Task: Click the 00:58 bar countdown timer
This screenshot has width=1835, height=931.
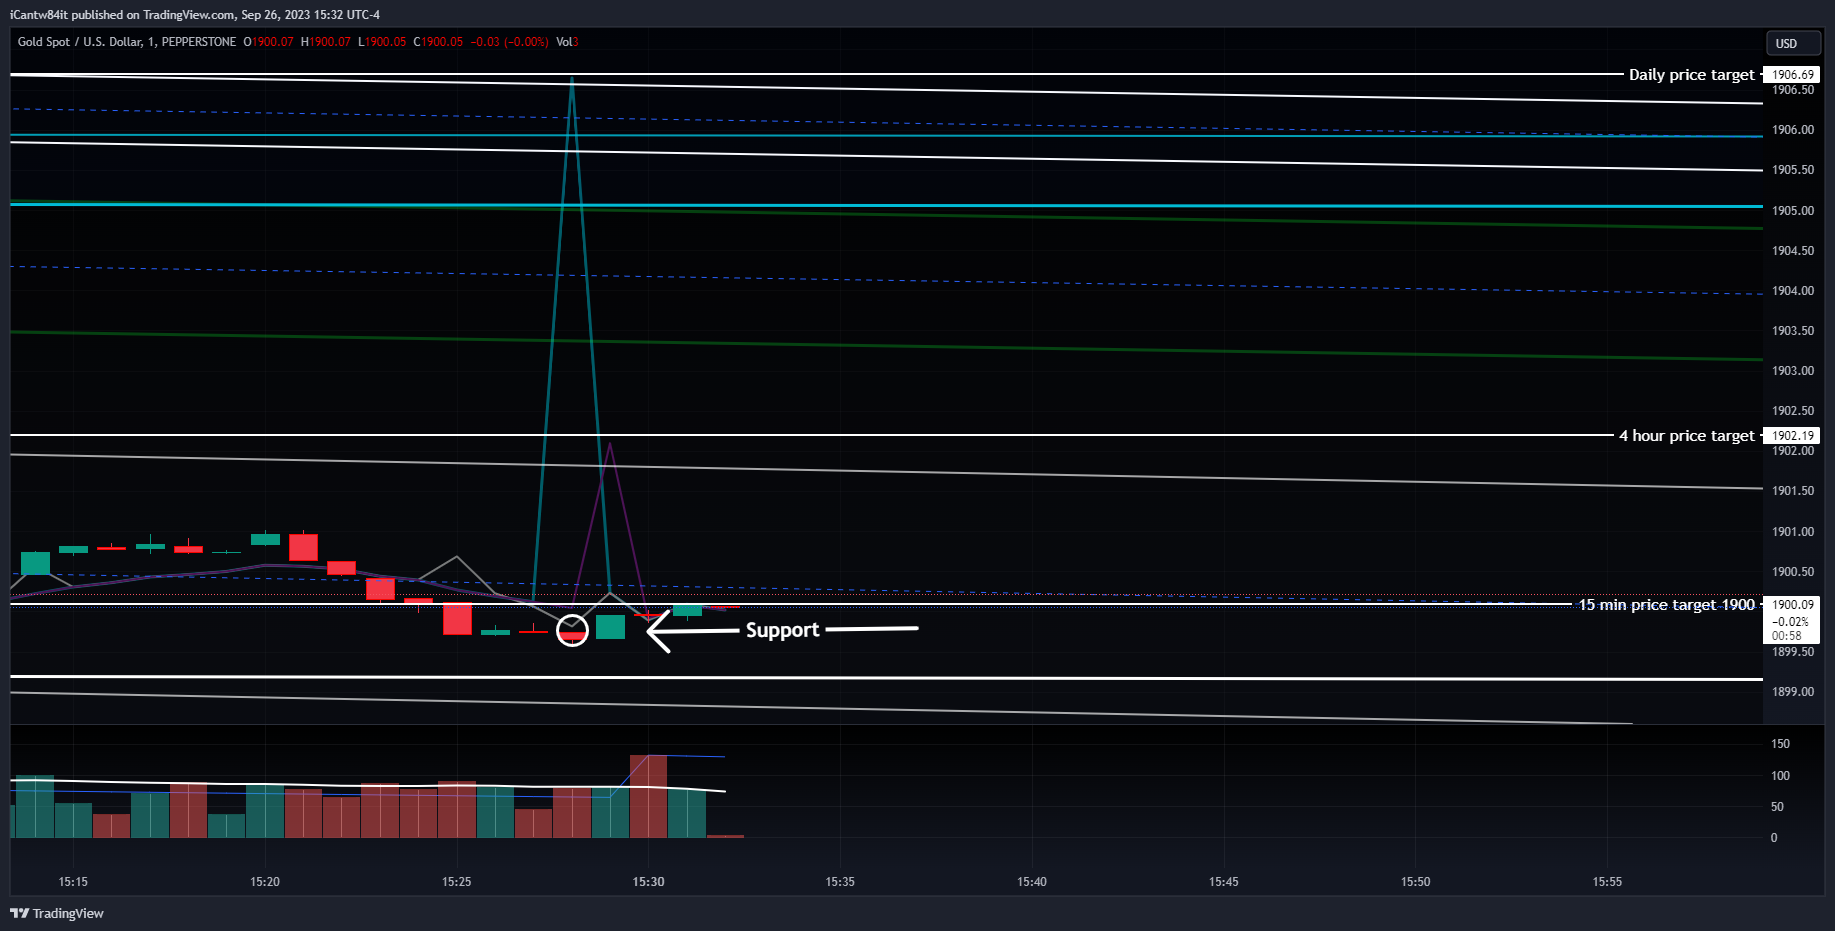Action: (x=1787, y=636)
